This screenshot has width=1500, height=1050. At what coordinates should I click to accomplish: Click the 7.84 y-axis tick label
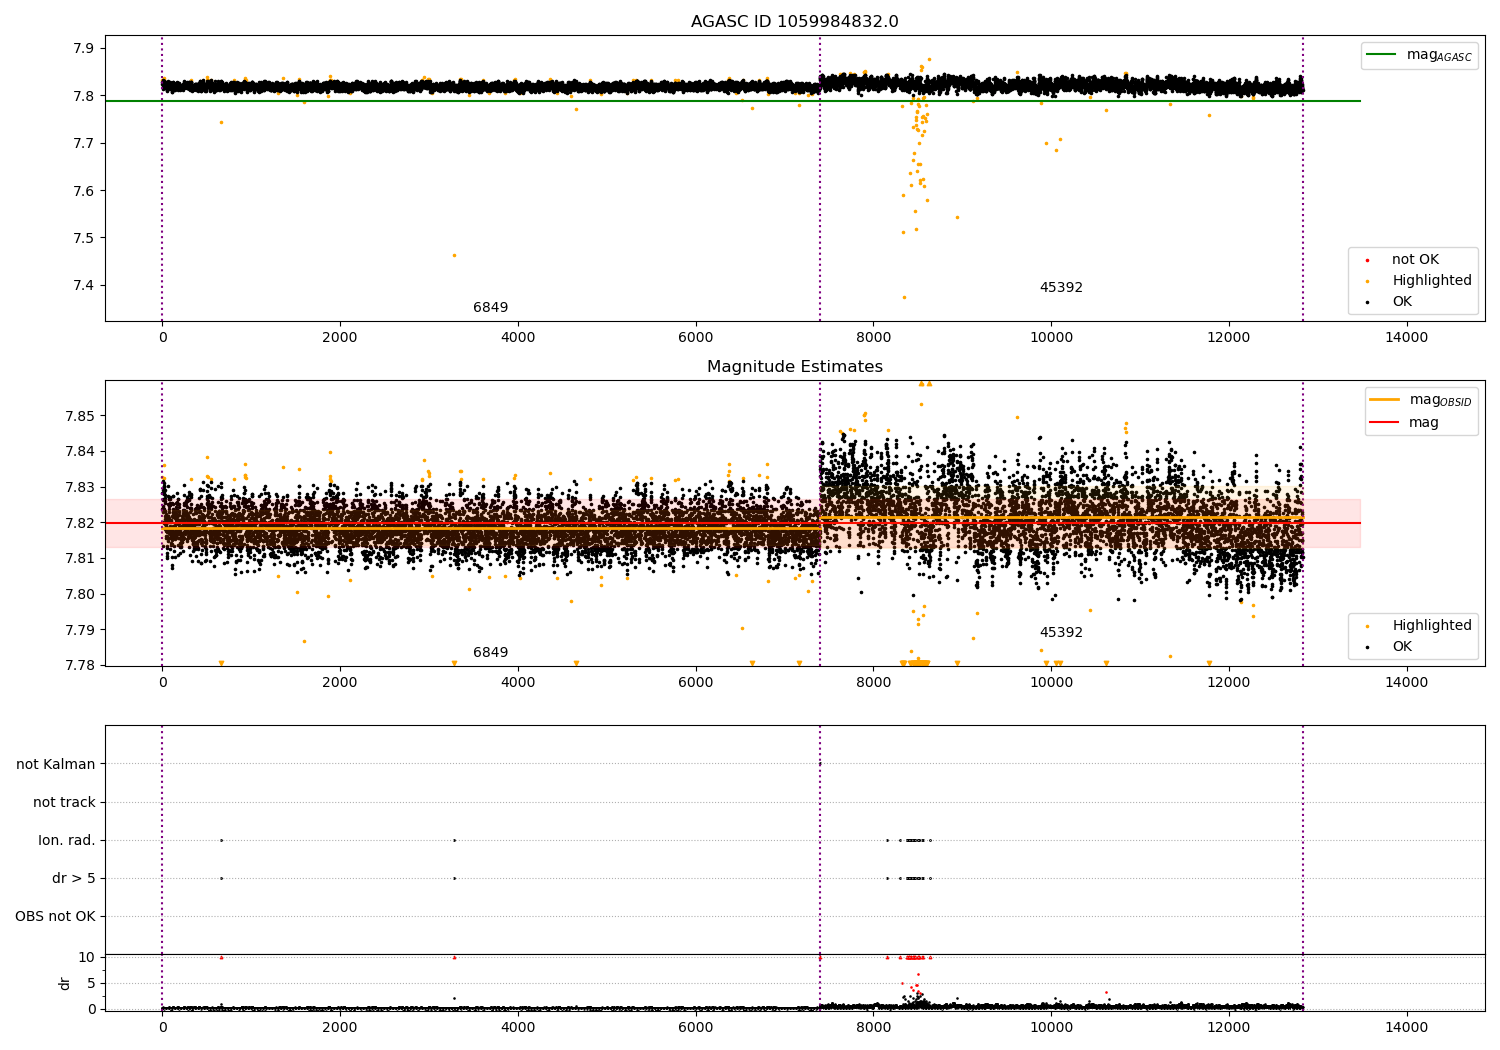pyautogui.click(x=80, y=452)
